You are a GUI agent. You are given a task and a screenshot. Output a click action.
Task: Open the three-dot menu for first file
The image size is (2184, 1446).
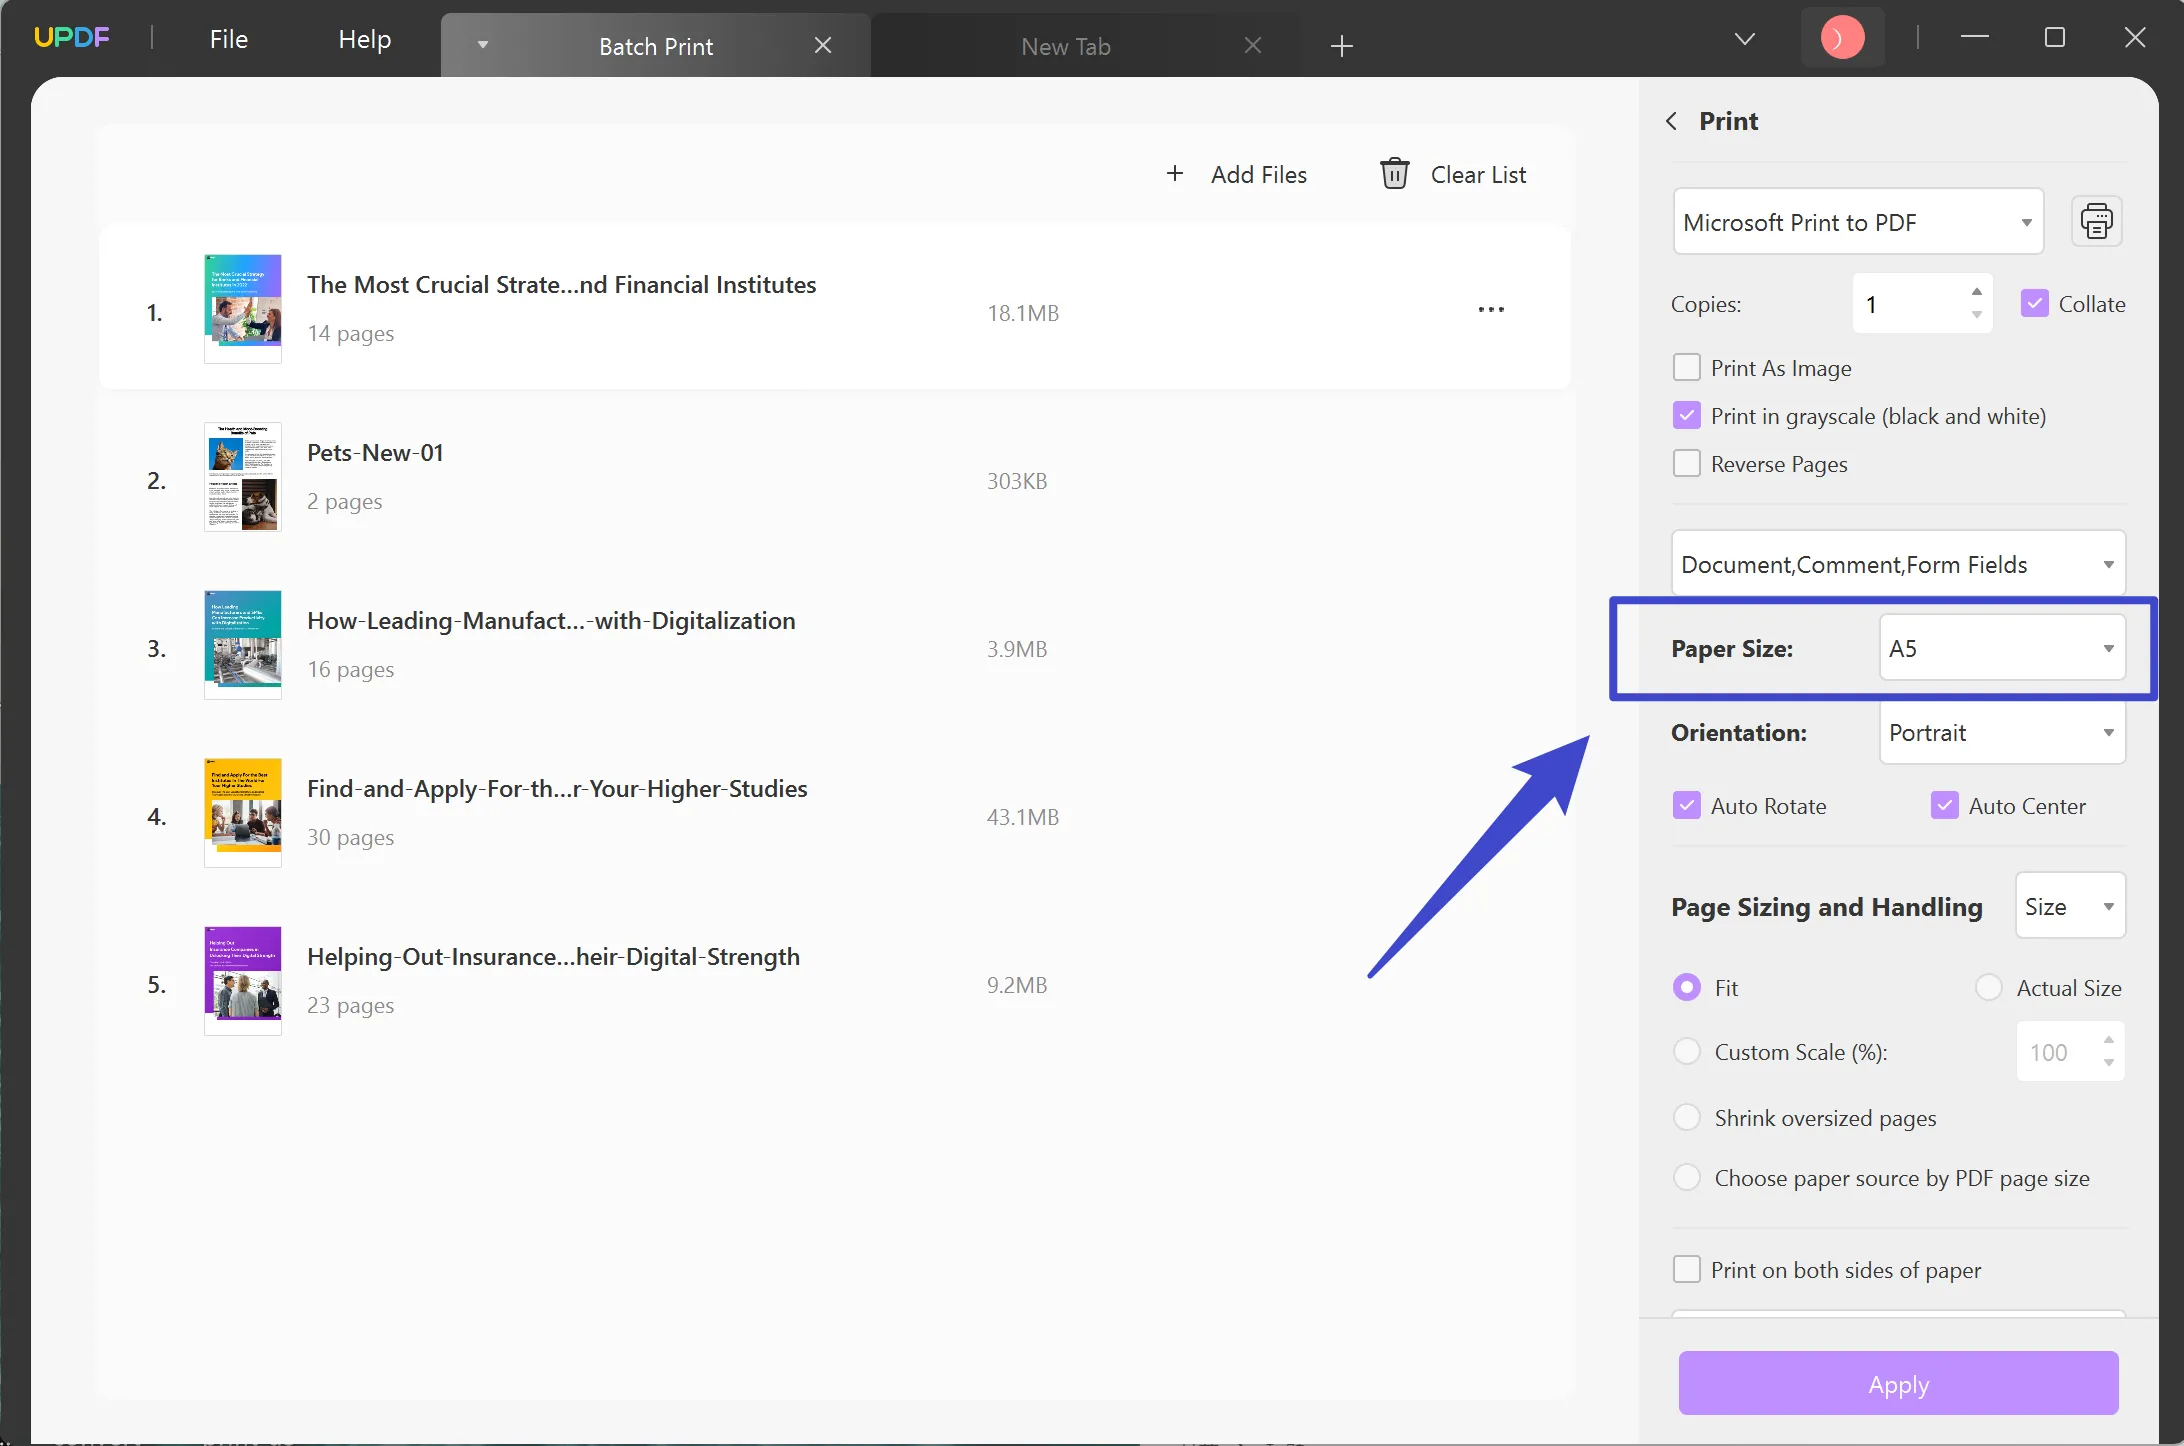1490,310
